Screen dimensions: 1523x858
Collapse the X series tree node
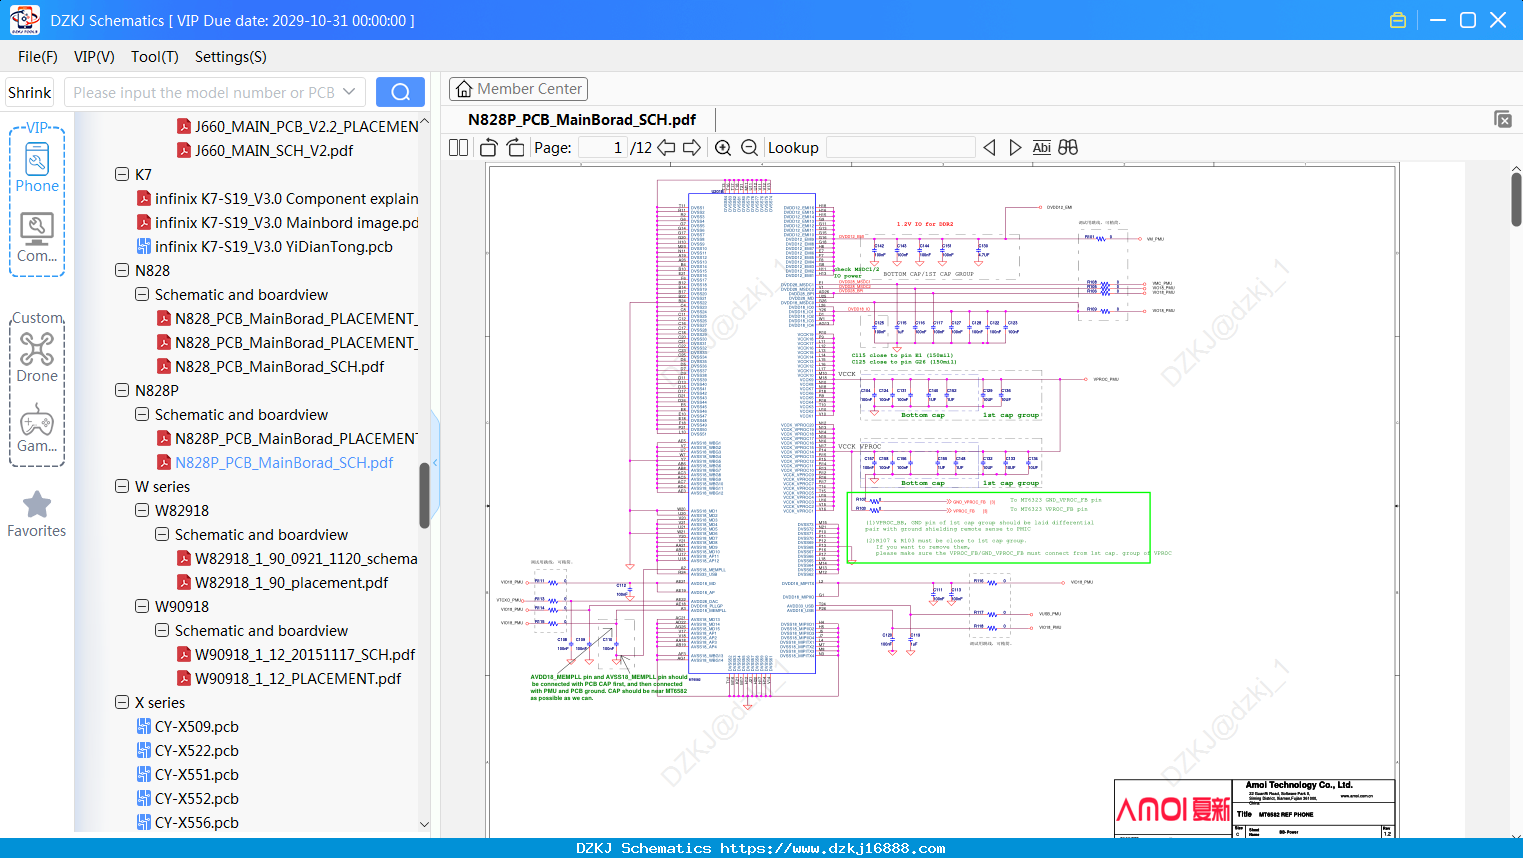[x=122, y=702]
